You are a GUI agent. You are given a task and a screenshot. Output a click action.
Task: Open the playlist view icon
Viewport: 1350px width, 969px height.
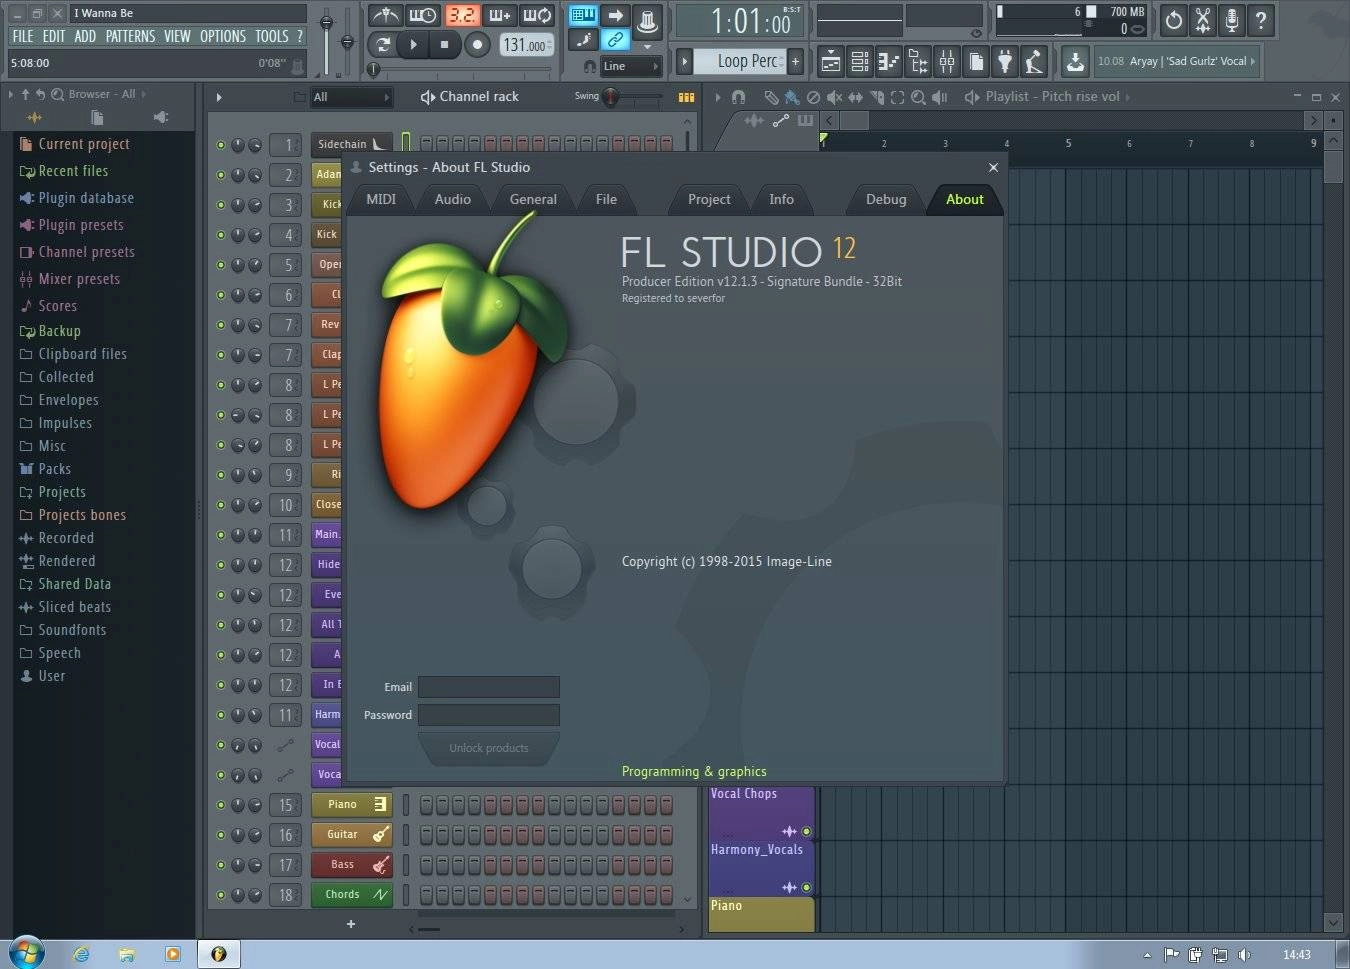830,62
